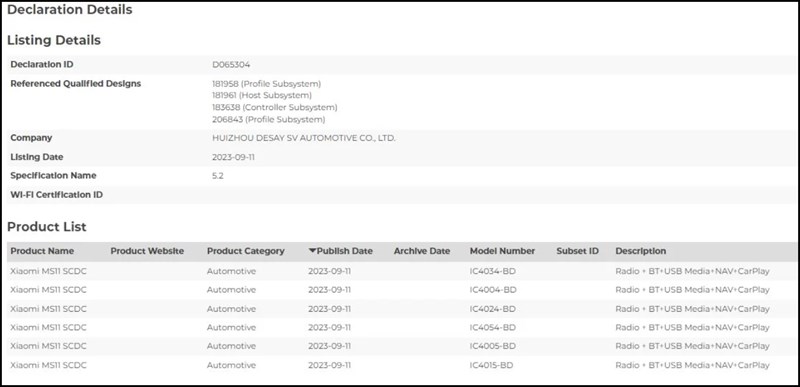Click publish date in IC4054-BD row
This screenshot has height=387, width=800.
coord(329,327)
